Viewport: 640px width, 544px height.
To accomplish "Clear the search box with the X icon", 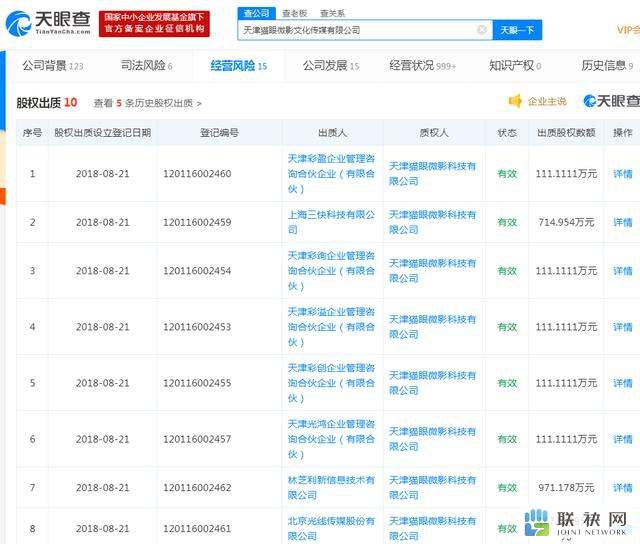I will 482,30.
